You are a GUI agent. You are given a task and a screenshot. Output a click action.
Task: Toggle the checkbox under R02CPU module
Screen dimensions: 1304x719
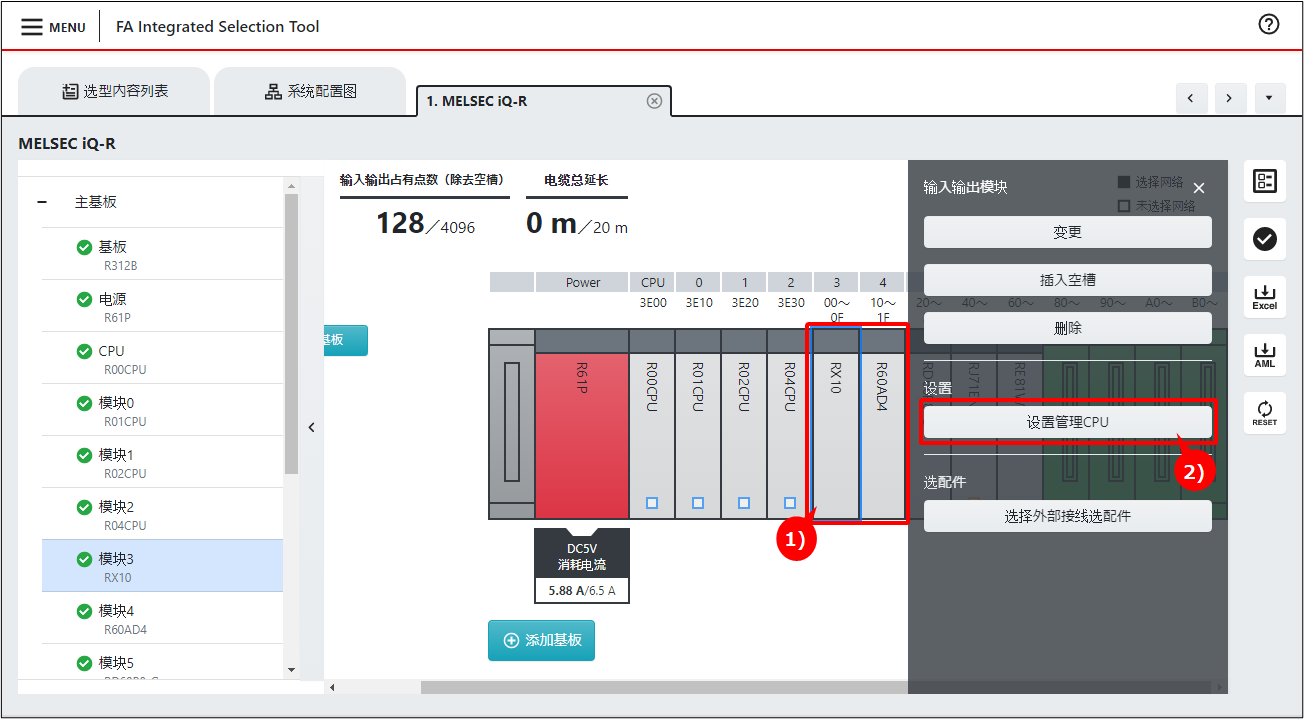(x=744, y=503)
